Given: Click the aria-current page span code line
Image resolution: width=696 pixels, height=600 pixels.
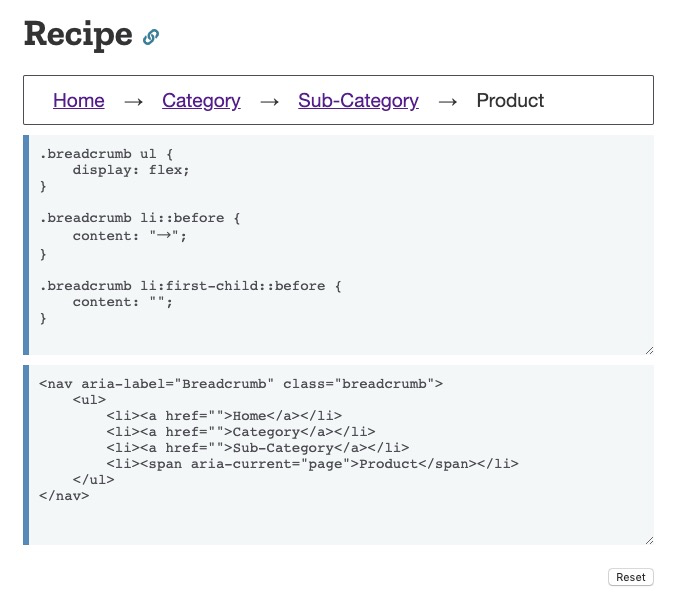Looking at the screenshot, I should coord(312,464).
